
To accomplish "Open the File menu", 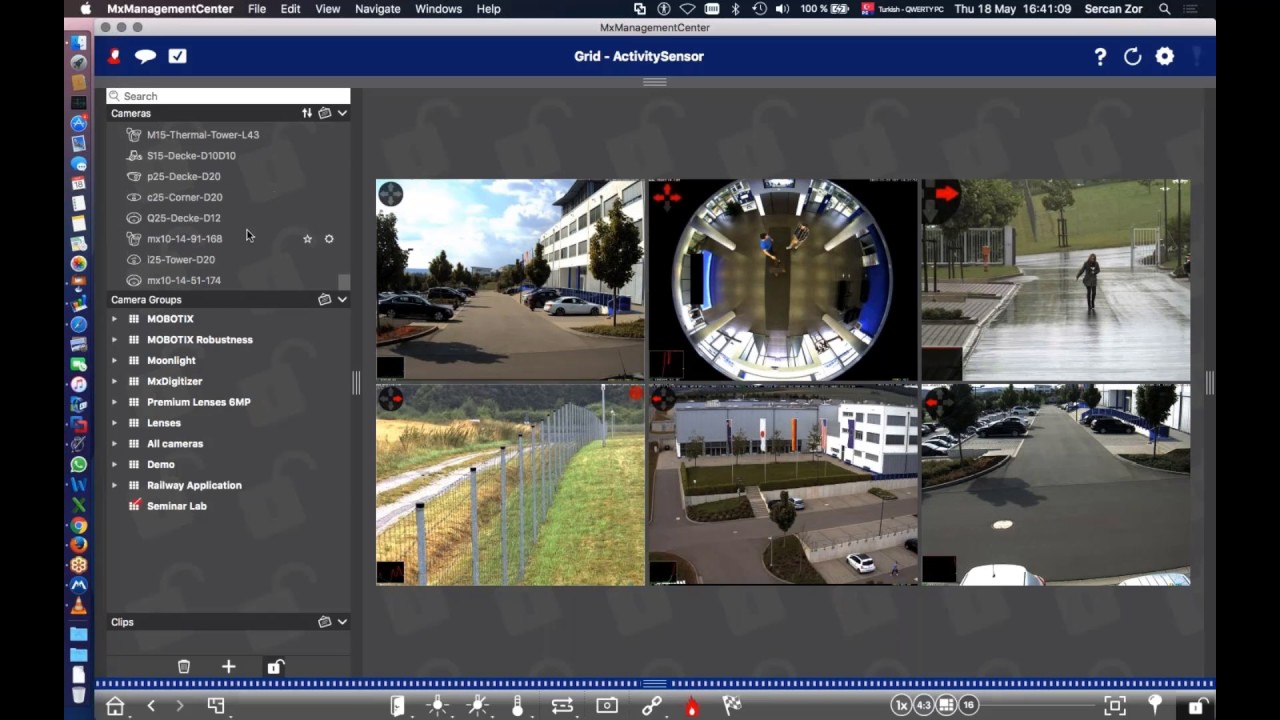I will click(x=257, y=9).
